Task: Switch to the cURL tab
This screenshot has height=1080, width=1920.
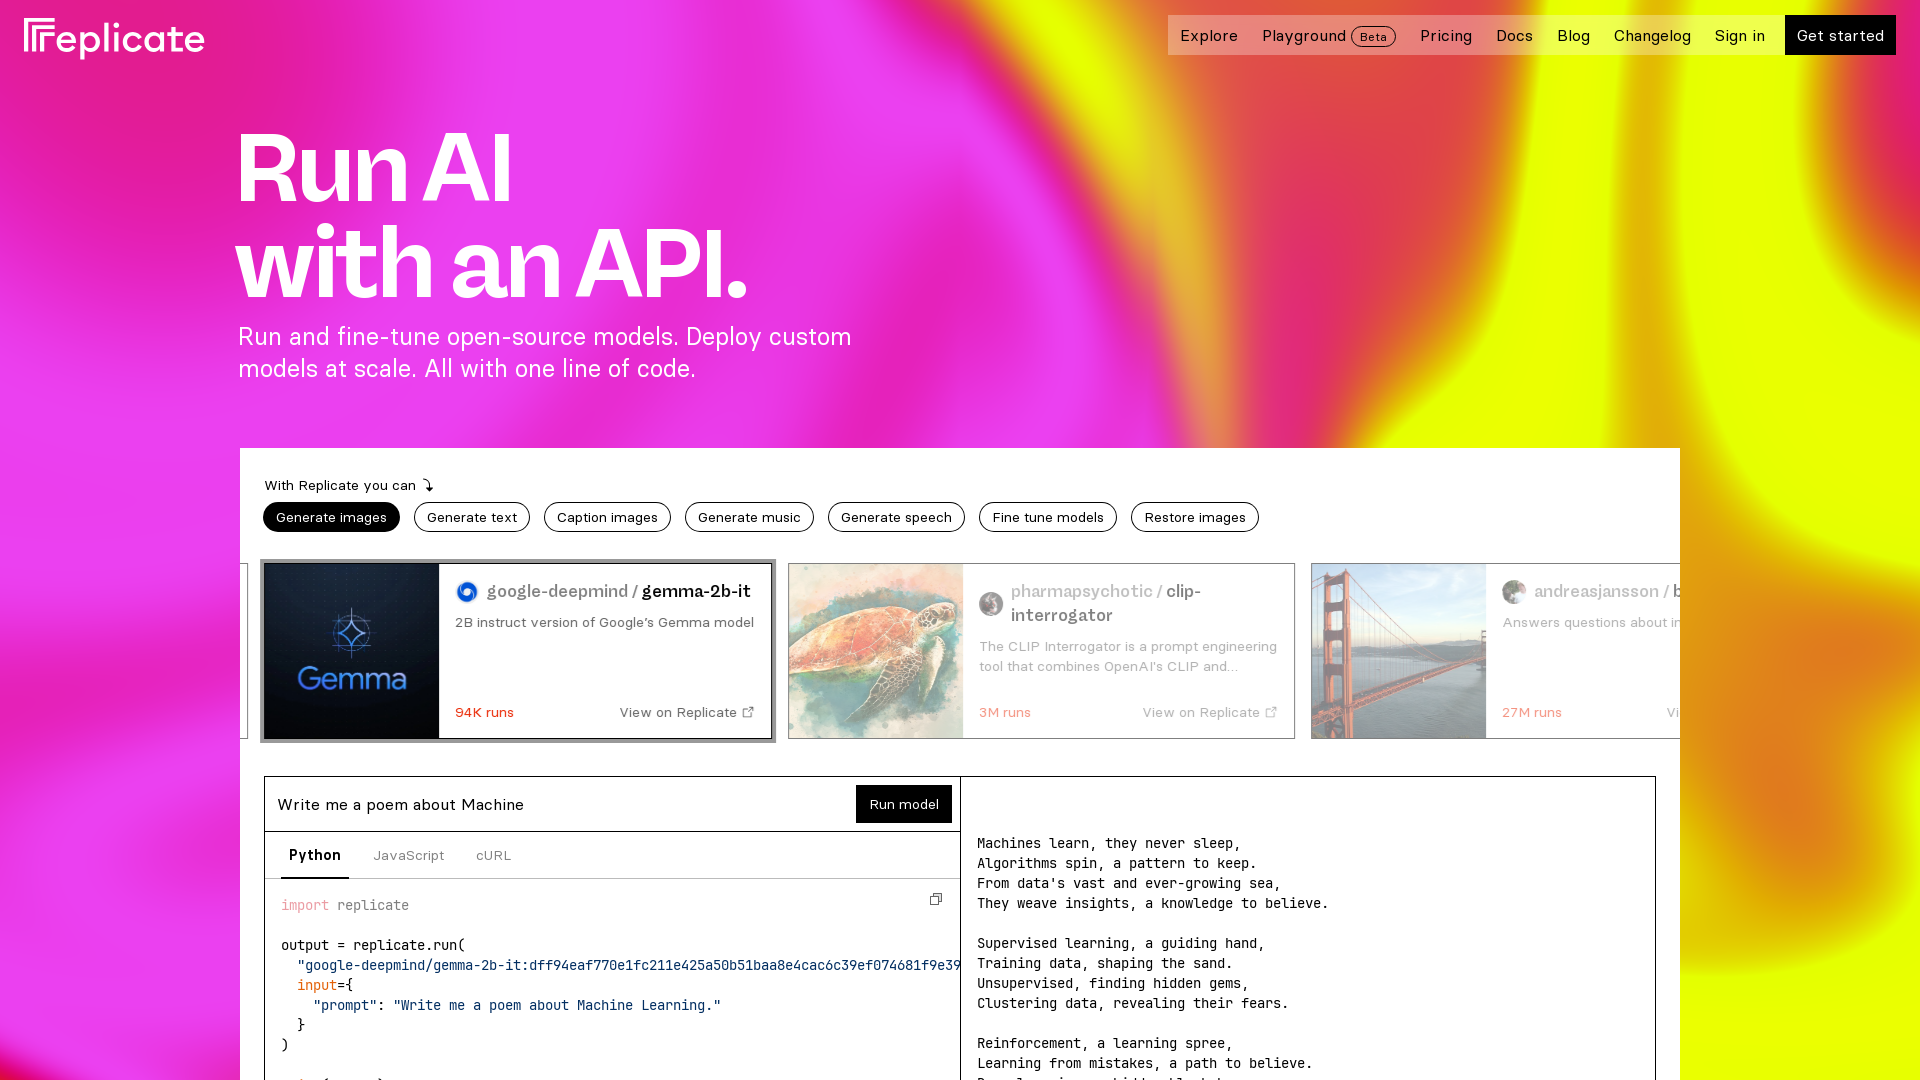Action: pyautogui.click(x=493, y=856)
